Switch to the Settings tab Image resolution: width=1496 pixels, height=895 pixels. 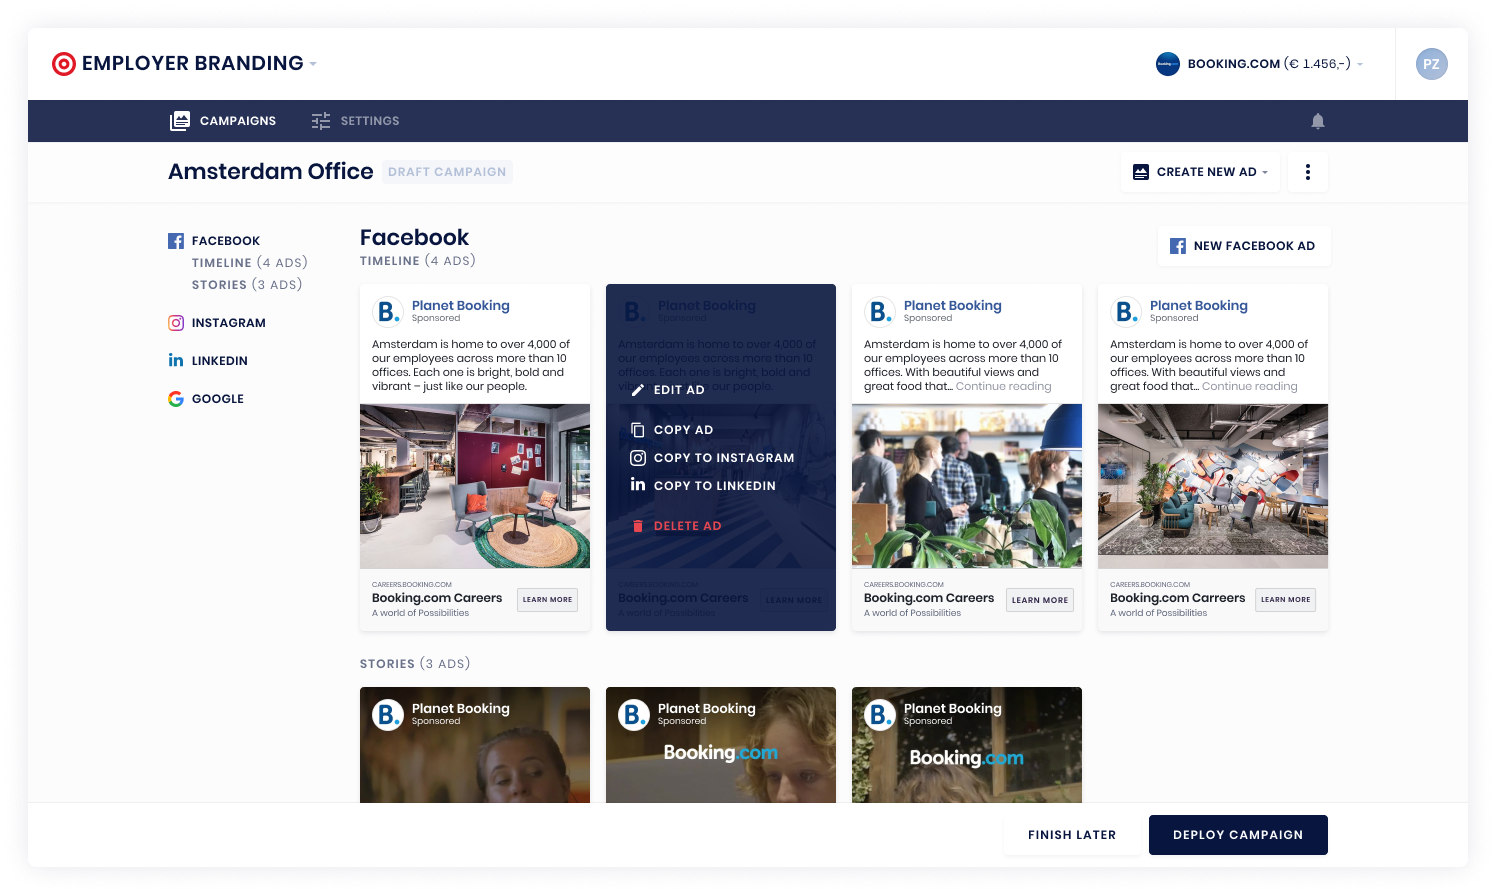(x=355, y=121)
